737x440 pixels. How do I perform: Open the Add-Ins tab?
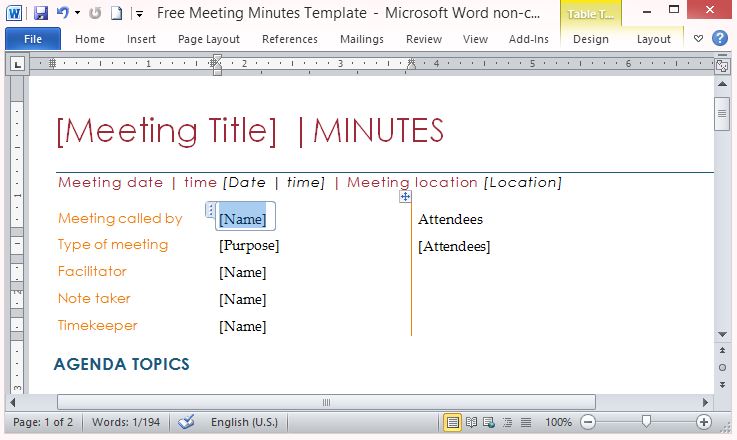528,39
